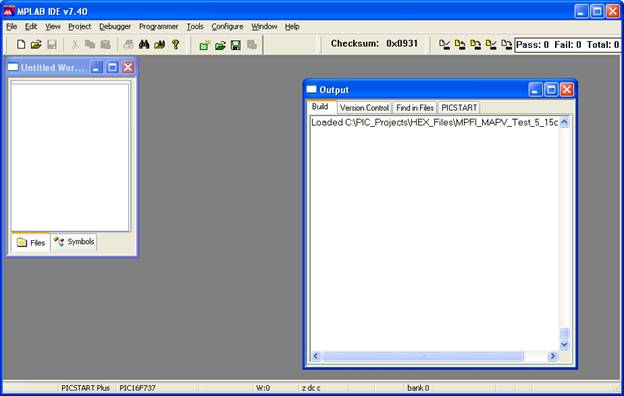Click the New Project icon
The height and width of the screenshot is (396, 624).
(x=205, y=45)
